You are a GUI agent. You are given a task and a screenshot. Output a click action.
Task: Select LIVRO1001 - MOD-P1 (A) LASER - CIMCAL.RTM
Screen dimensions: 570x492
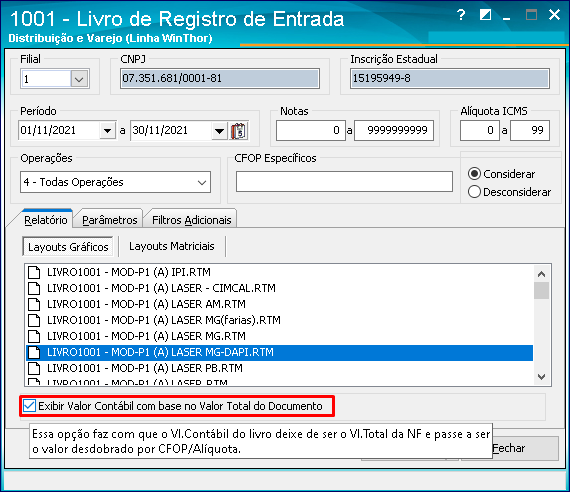click(279, 288)
